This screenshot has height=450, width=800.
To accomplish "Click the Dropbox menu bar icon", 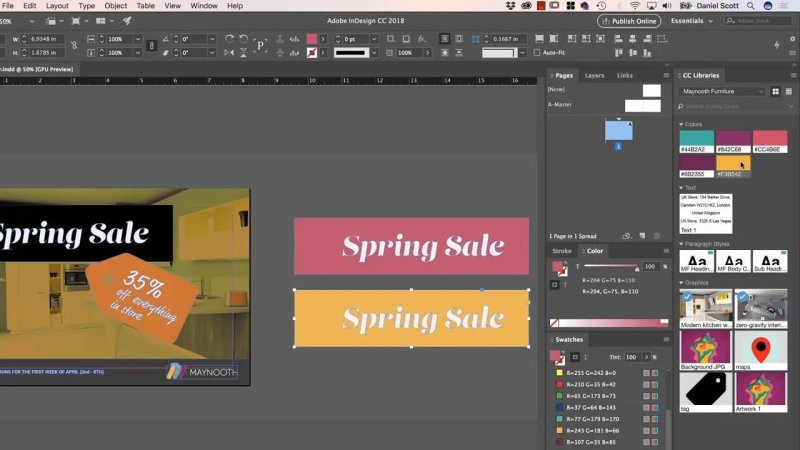I will point(510,6).
